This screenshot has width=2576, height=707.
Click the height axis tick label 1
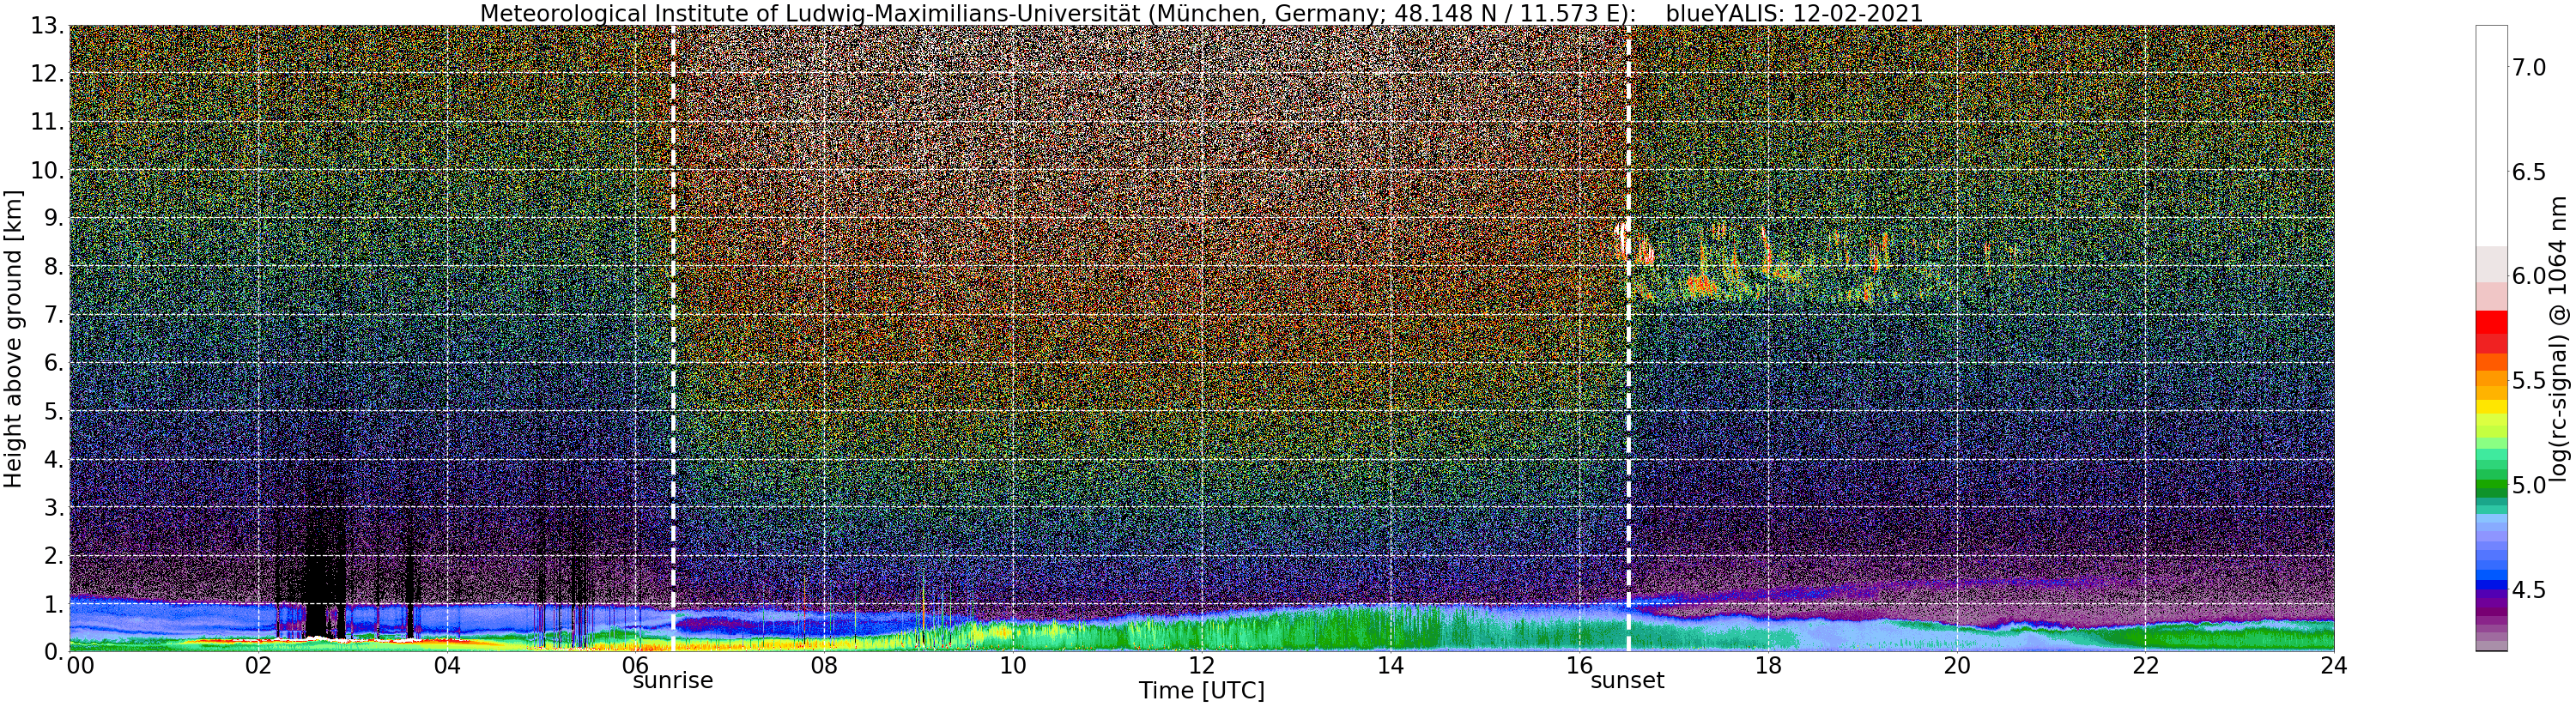[x=53, y=603]
